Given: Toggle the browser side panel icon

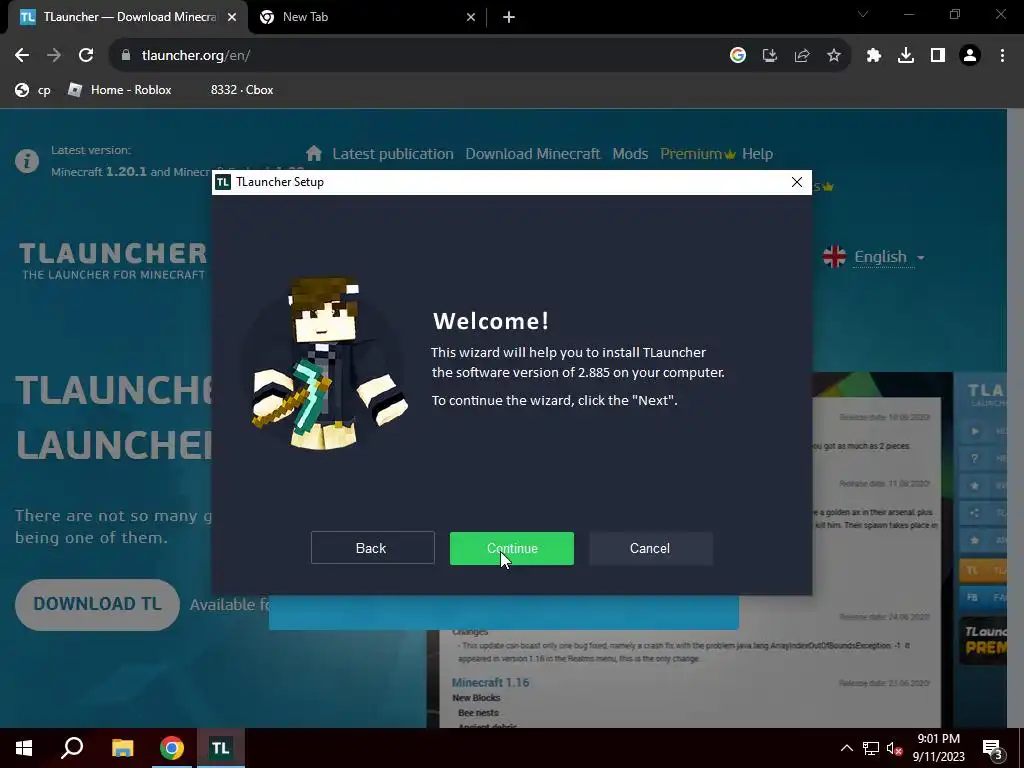Looking at the screenshot, I should click(x=938, y=56).
